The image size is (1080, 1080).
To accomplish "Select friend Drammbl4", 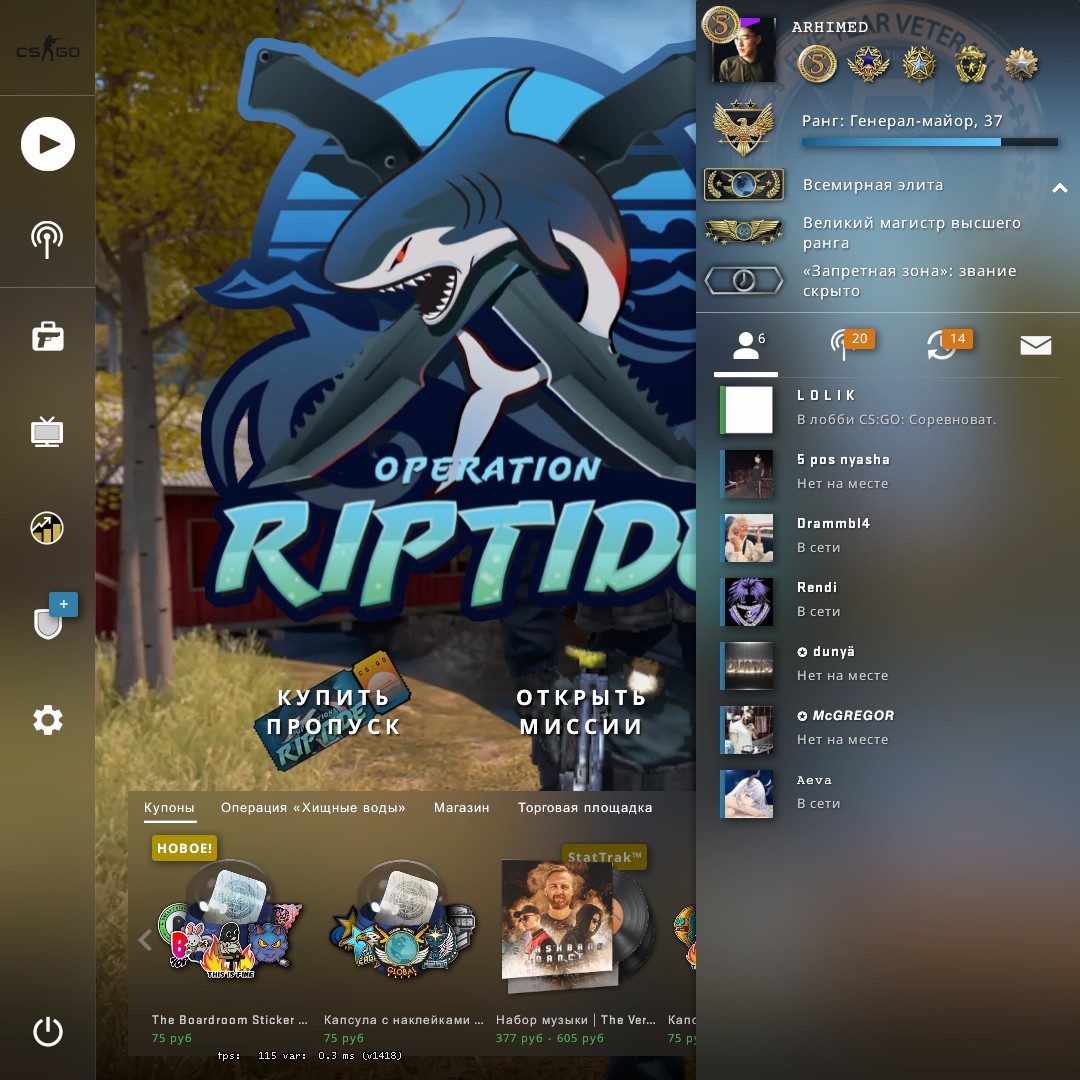I will click(889, 537).
